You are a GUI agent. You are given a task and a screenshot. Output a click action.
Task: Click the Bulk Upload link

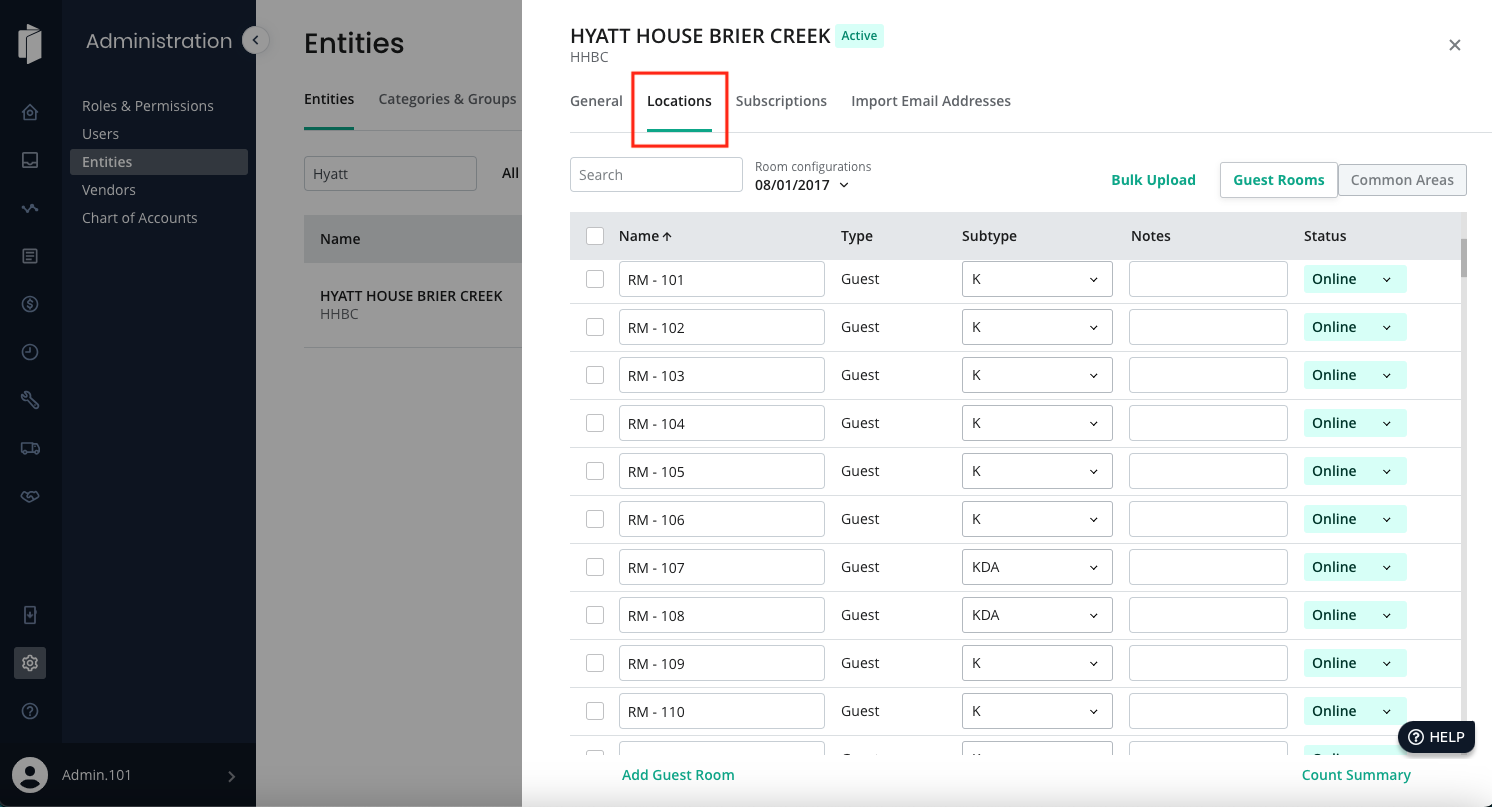[x=1153, y=180]
